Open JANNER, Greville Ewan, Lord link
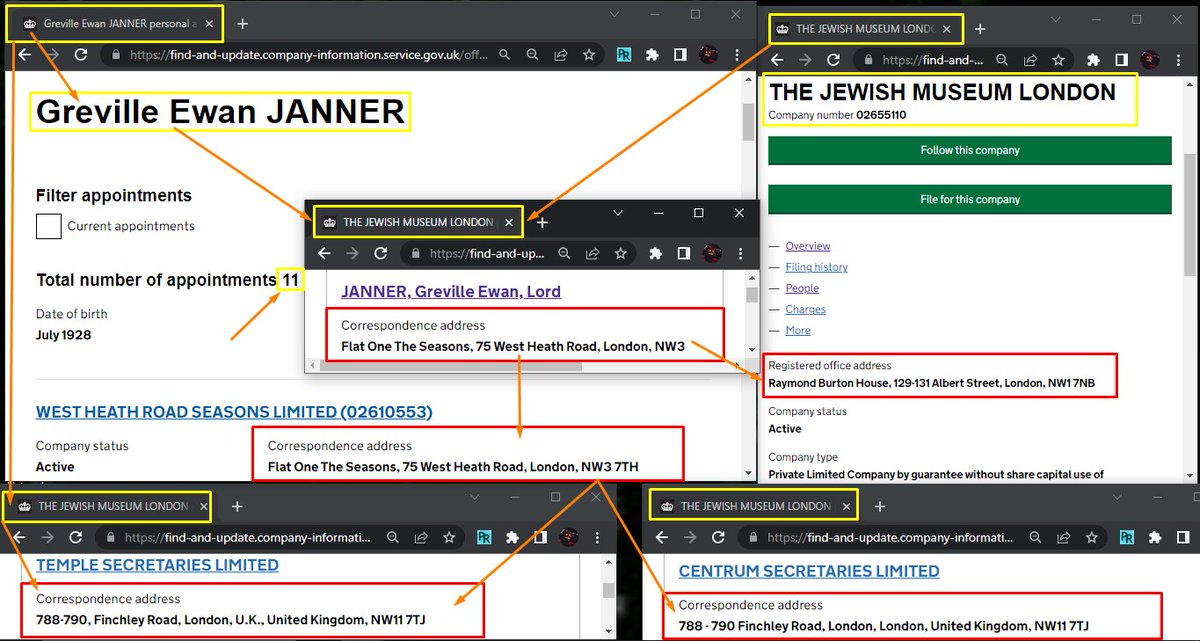This screenshot has height=641, width=1200. (x=451, y=292)
